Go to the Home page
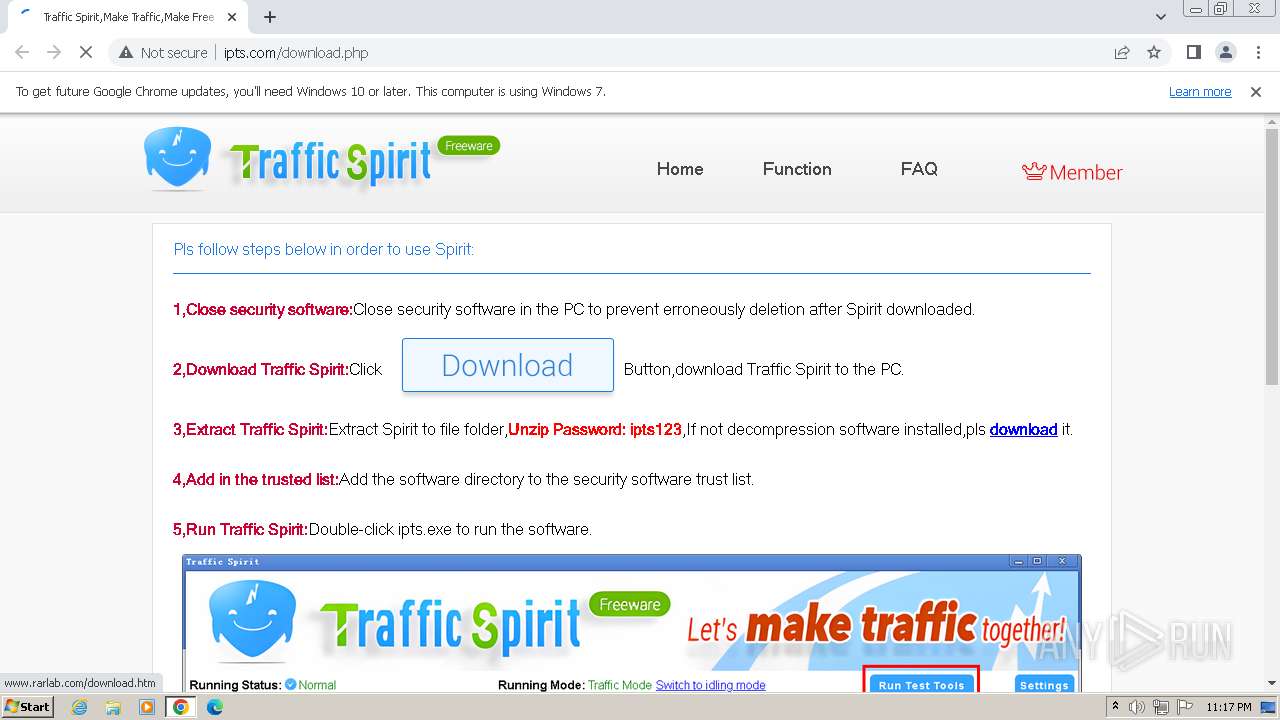 point(680,169)
